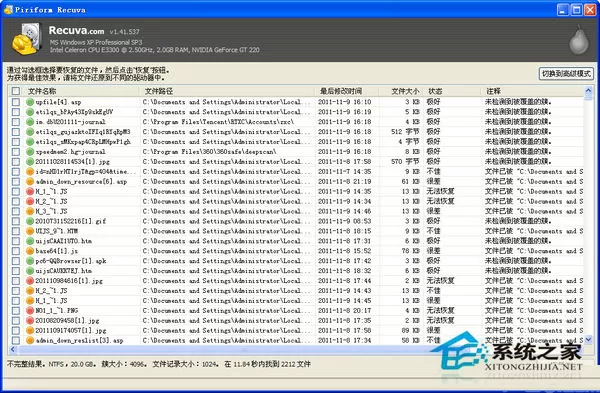Viewport: 600px width, 393px height.
Task: Click orange status icon of 2011109174057[1].jpg
Action: pyautogui.click(x=30, y=330)
